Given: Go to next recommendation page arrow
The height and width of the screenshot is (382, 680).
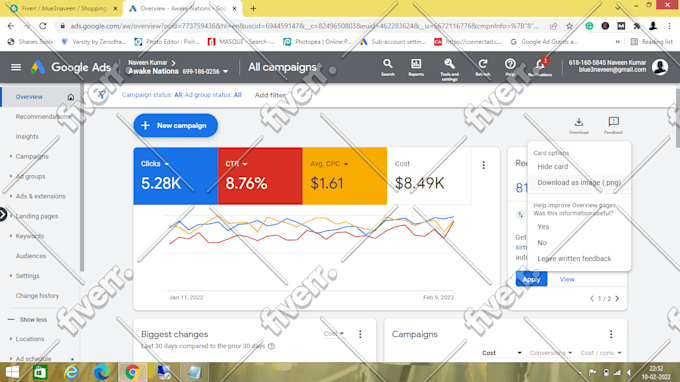Looking at the screenshot, I should click(x=617, y=298).
